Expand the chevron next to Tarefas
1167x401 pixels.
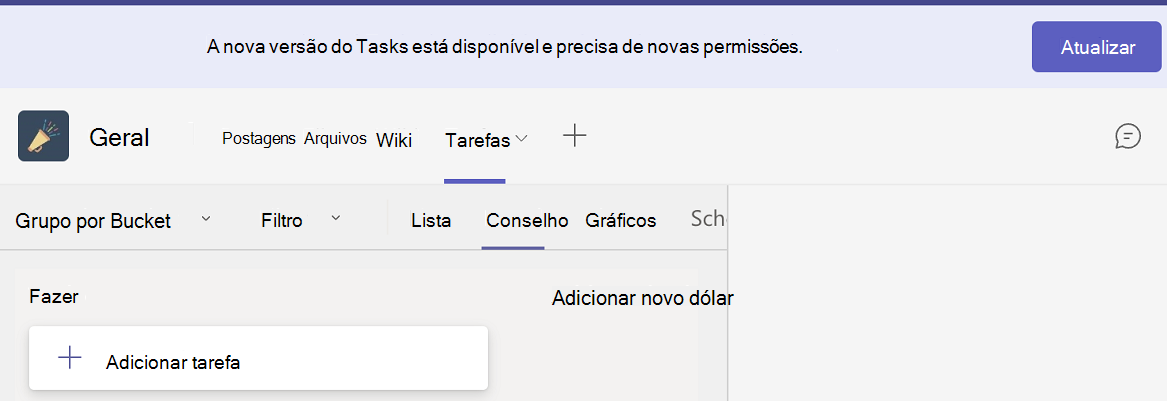[x=520, y=140]
